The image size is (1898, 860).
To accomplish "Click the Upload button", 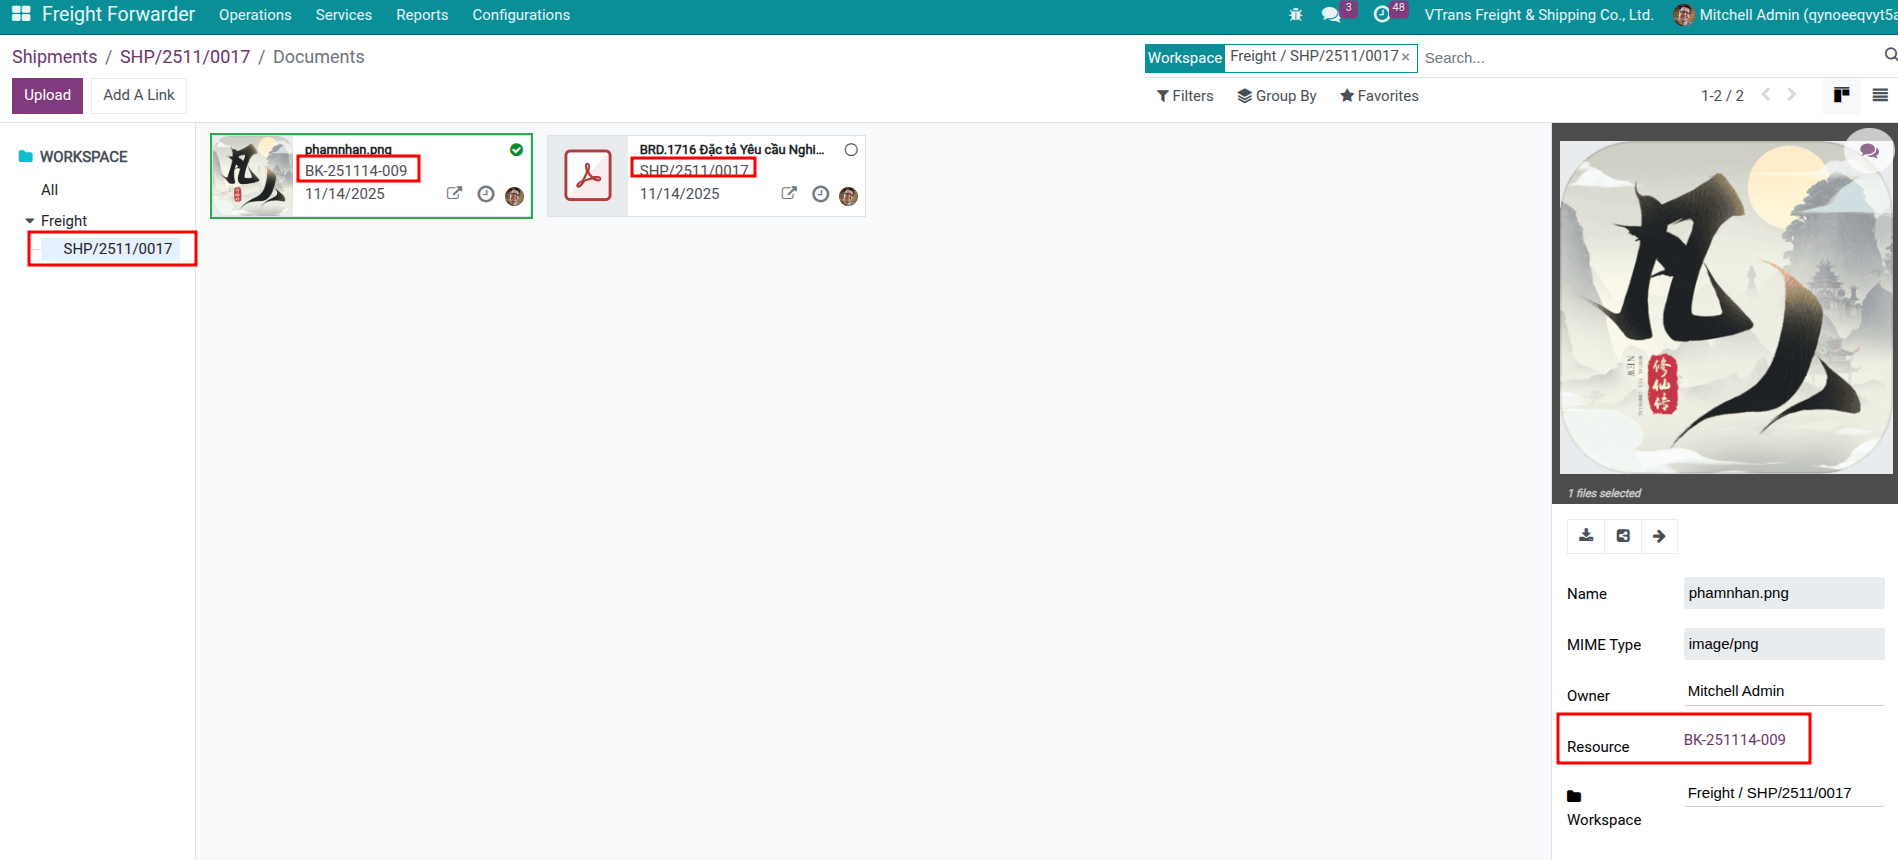I will pyautogui.click(x=47, y=95).
